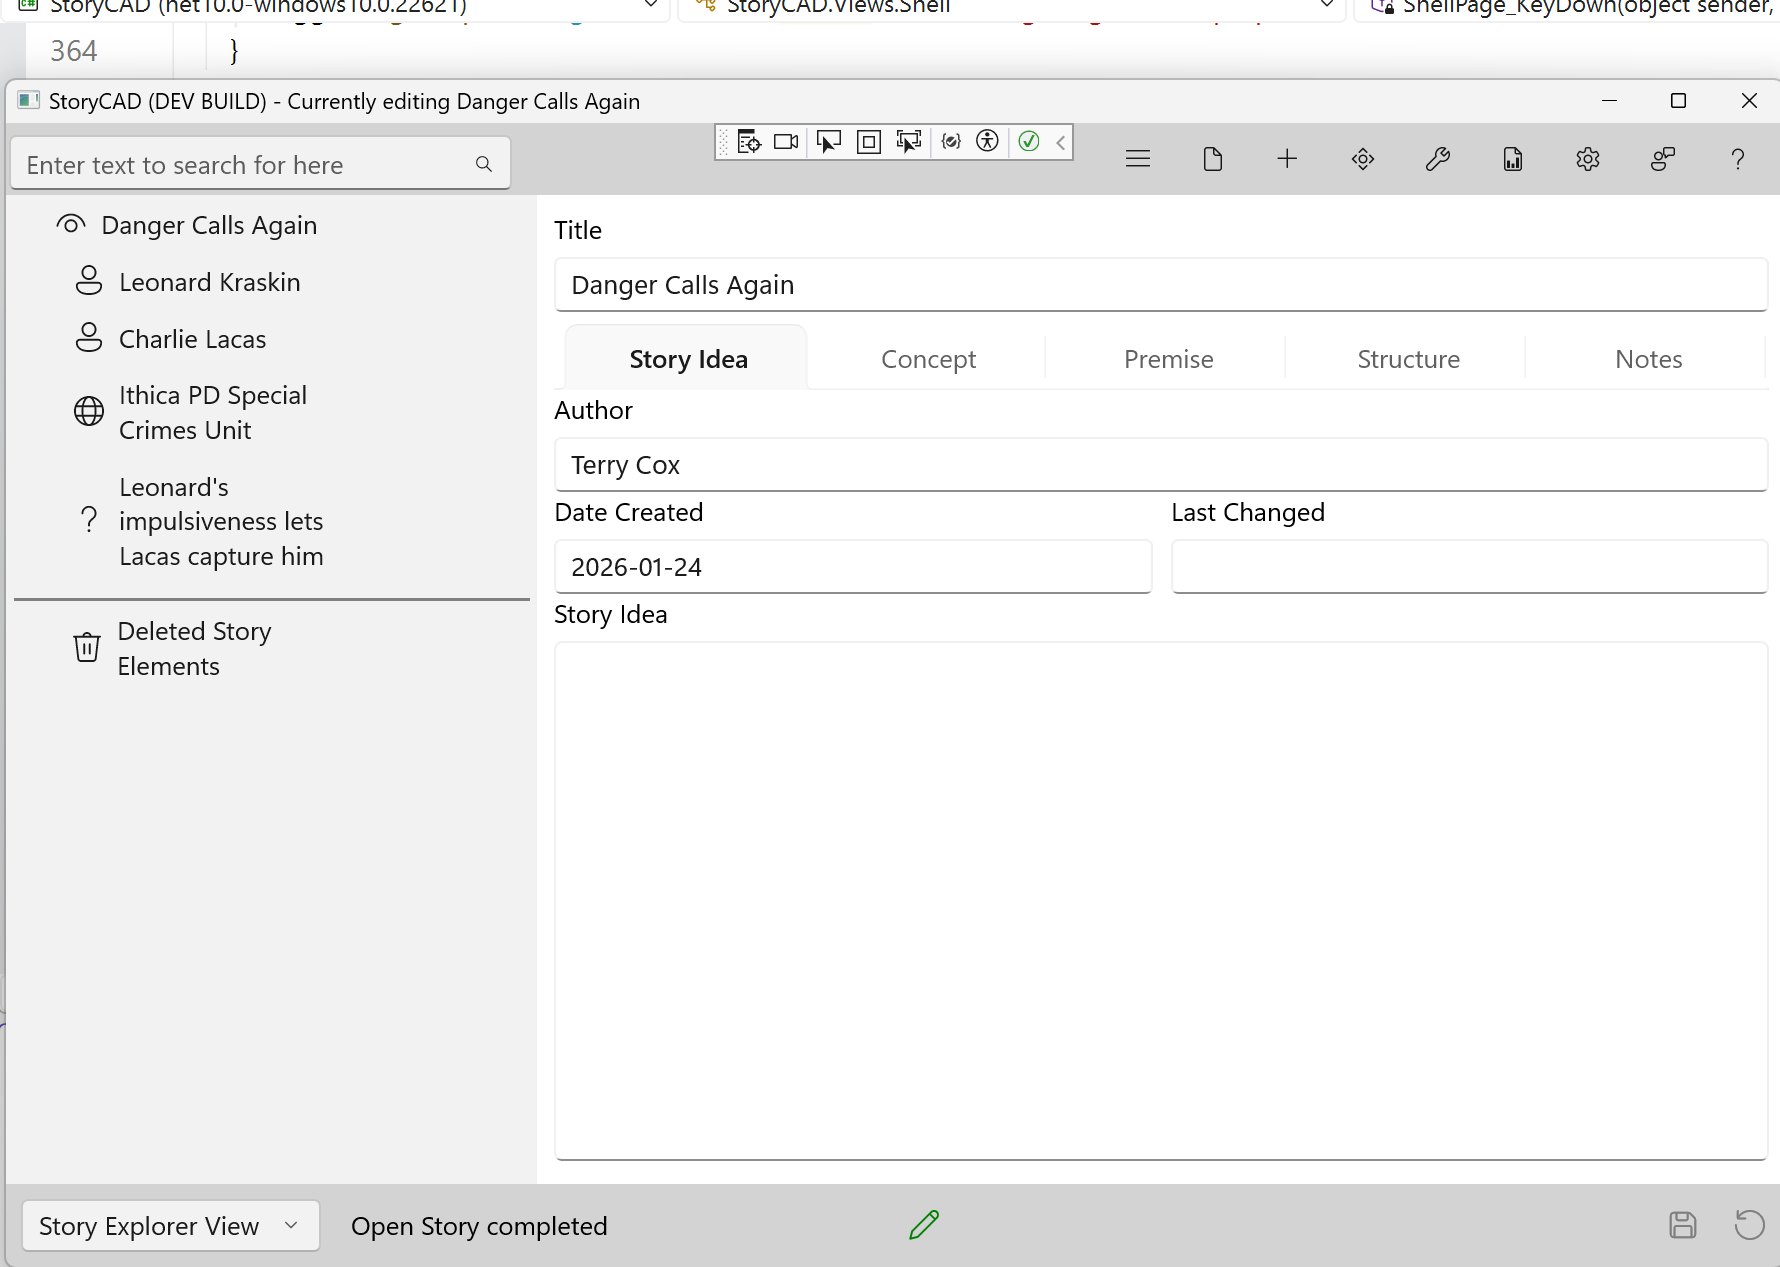The height and width of the screenshot is (1267, 1780).
Task: Open Help question mark icon
Action: pos(1737,159)
